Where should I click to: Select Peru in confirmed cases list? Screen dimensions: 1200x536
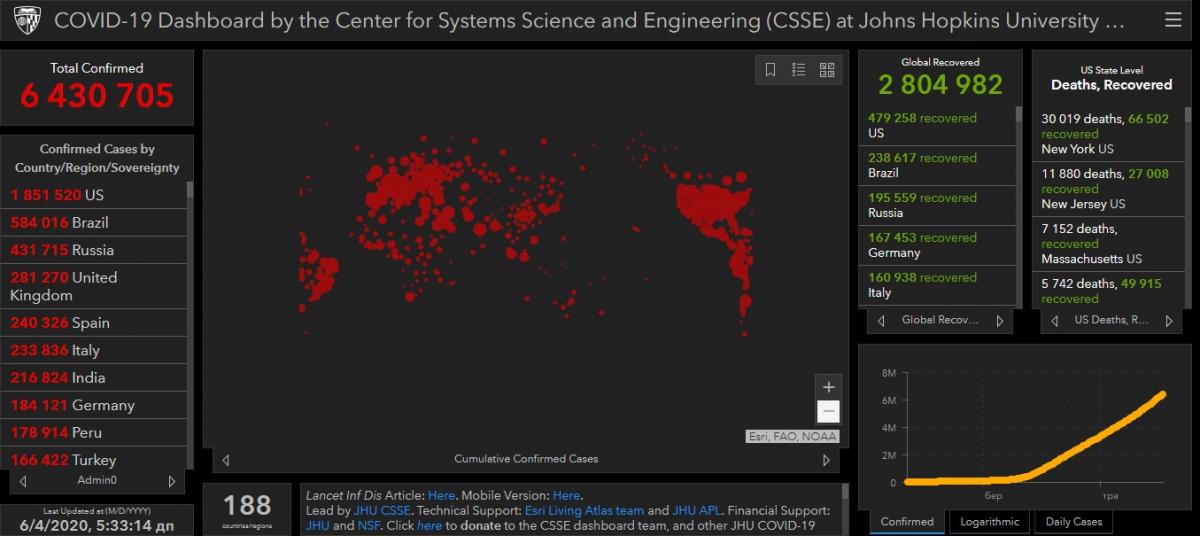[94, 432]
